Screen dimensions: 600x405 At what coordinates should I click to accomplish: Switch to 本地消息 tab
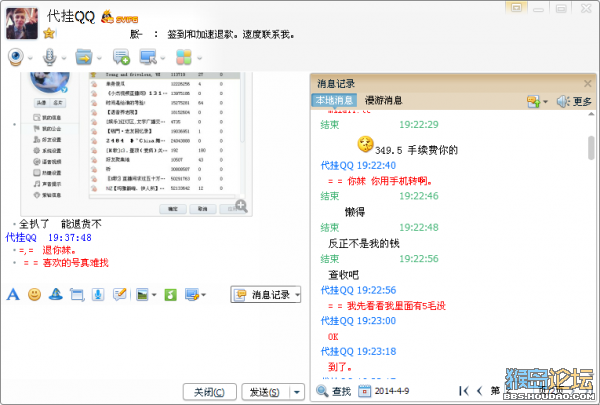click(334, 100)
